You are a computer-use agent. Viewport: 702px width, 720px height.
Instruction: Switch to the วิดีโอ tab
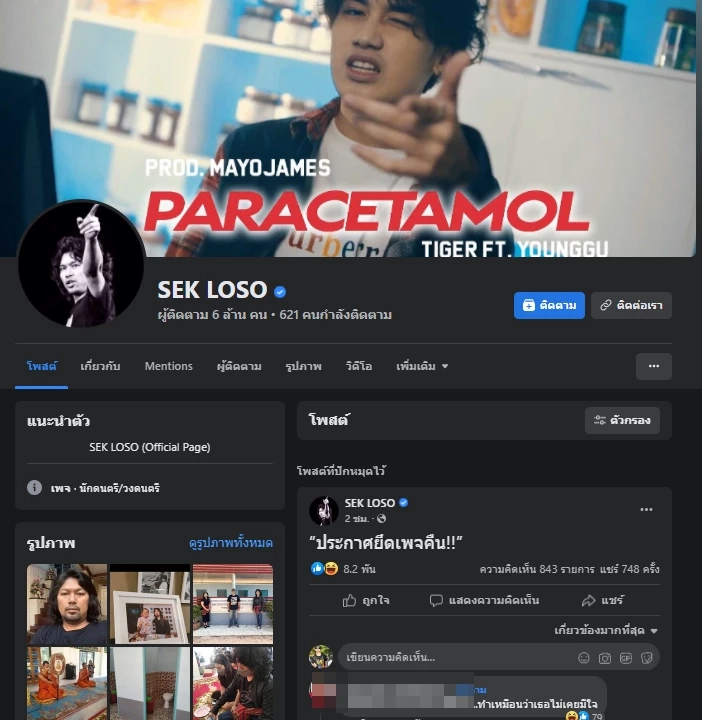point(358,367)
